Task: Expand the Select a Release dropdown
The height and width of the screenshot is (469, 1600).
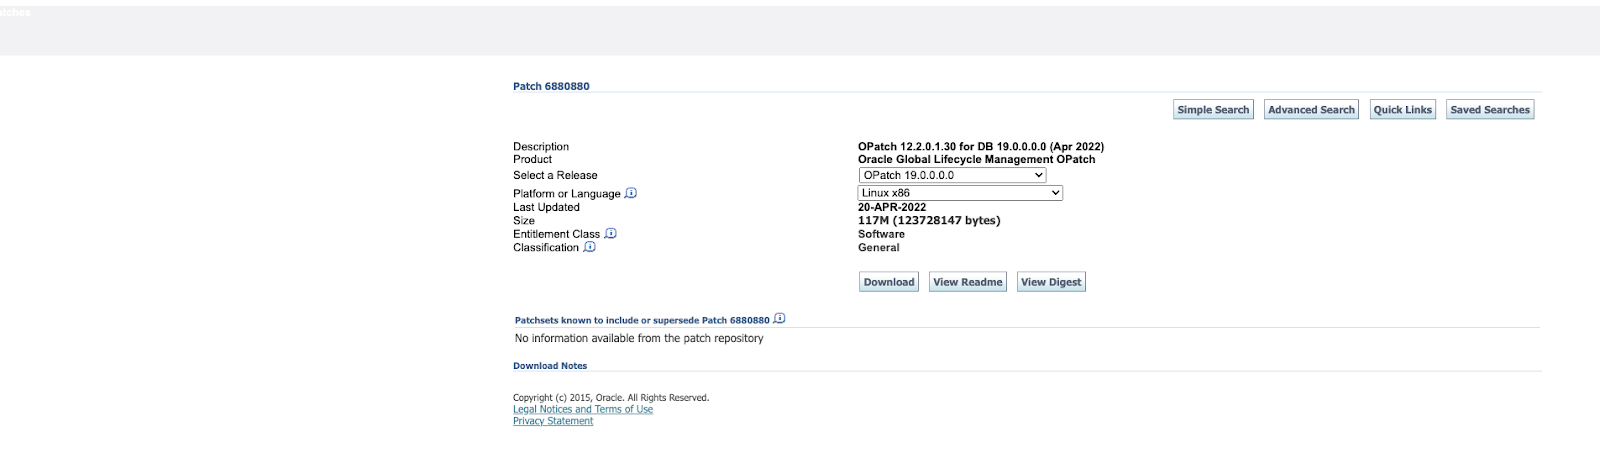Action: click(952, 175)
